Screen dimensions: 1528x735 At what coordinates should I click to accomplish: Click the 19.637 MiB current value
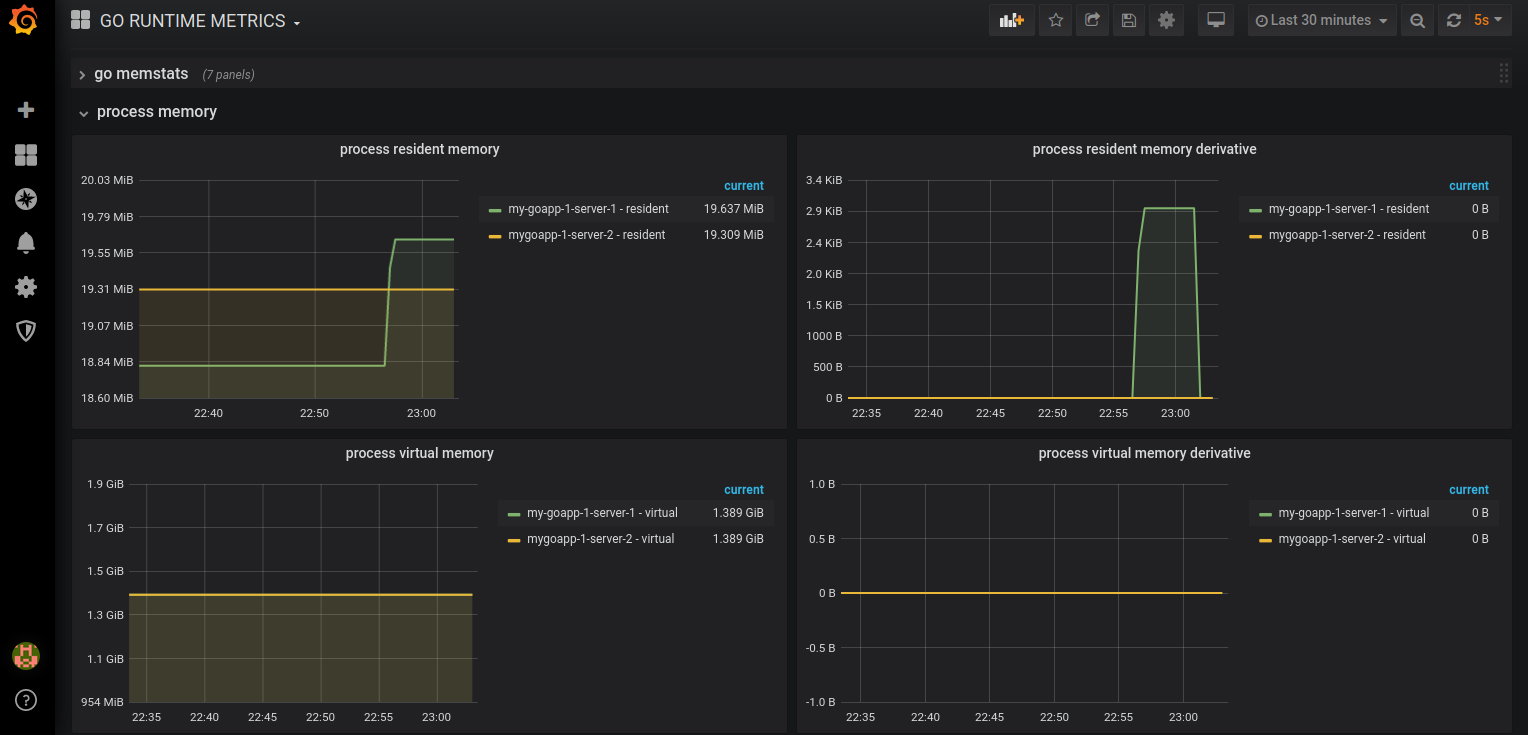pos(733,209)
